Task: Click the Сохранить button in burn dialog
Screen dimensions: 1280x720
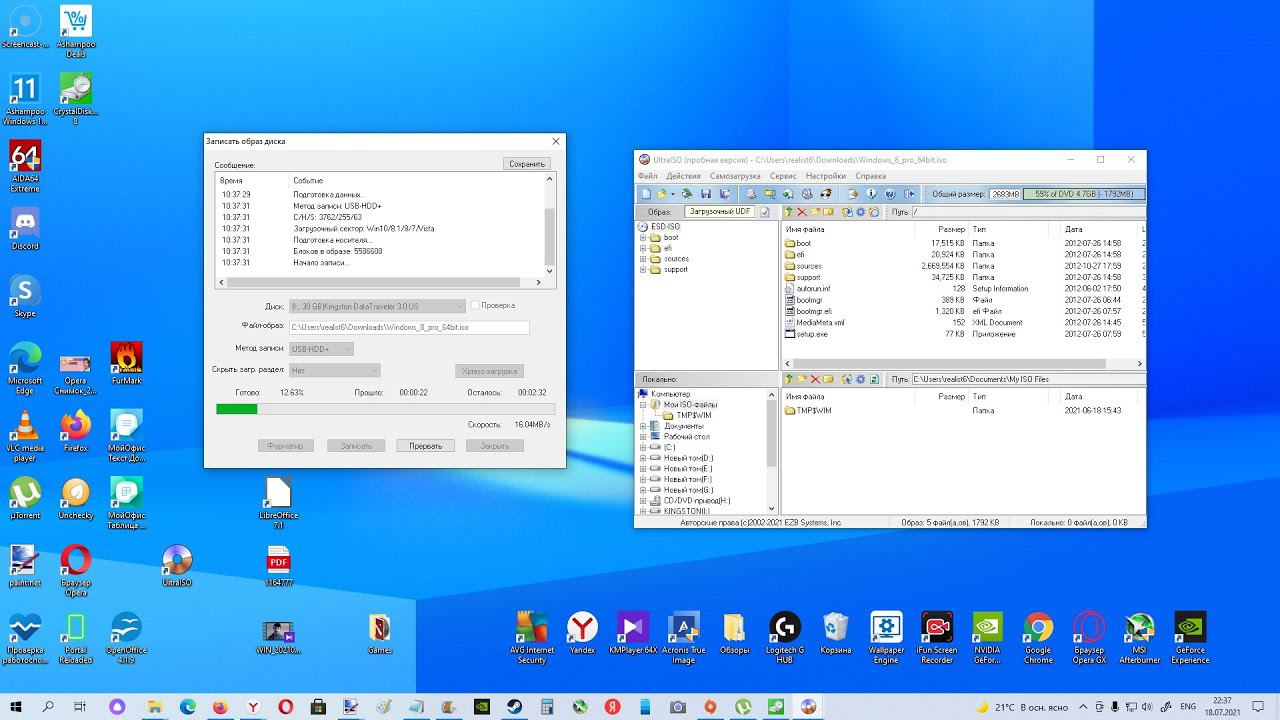Action: 526,164
